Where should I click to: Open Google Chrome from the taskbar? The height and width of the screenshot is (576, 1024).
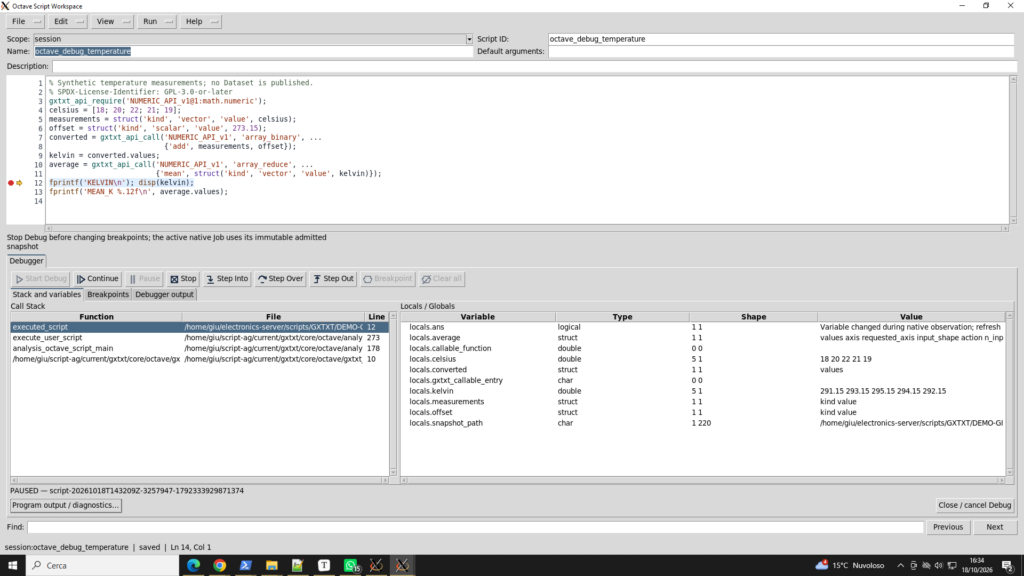219,566
